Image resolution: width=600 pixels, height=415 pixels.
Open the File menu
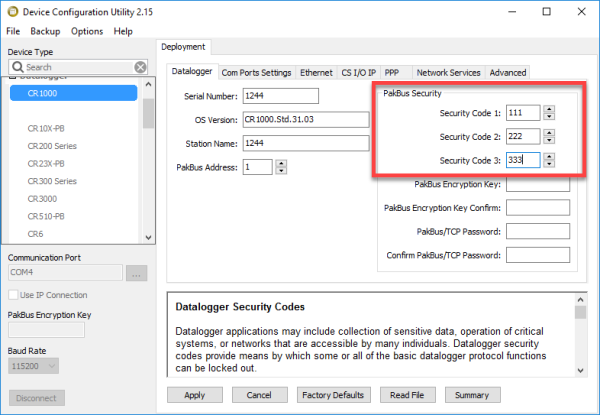pyautogui.click(x=13, y=31)
